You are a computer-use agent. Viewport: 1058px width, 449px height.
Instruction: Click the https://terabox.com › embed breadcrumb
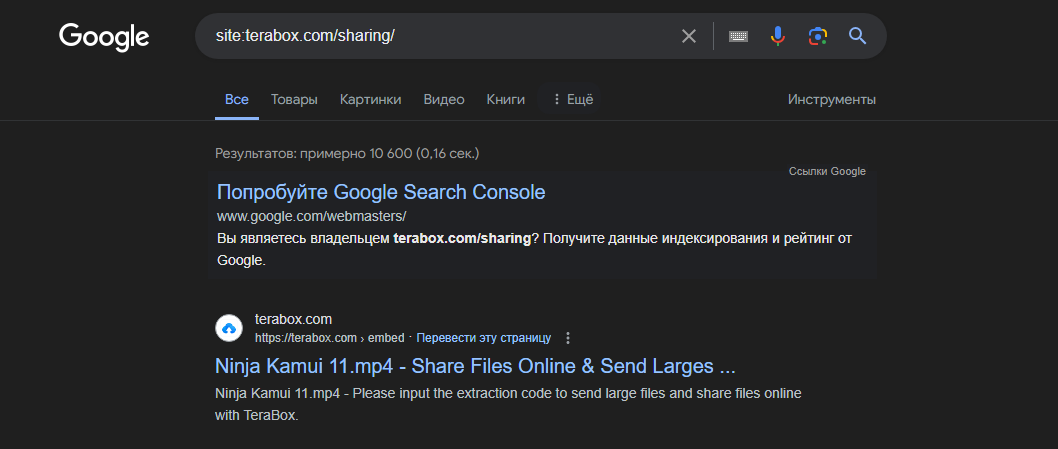(x=329, y=338)
